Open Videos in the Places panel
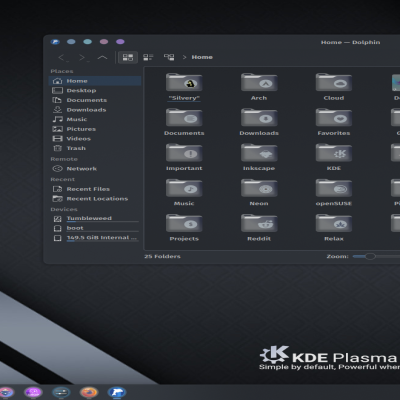Screen dimensions: 400x400 [x=95, y=139]
